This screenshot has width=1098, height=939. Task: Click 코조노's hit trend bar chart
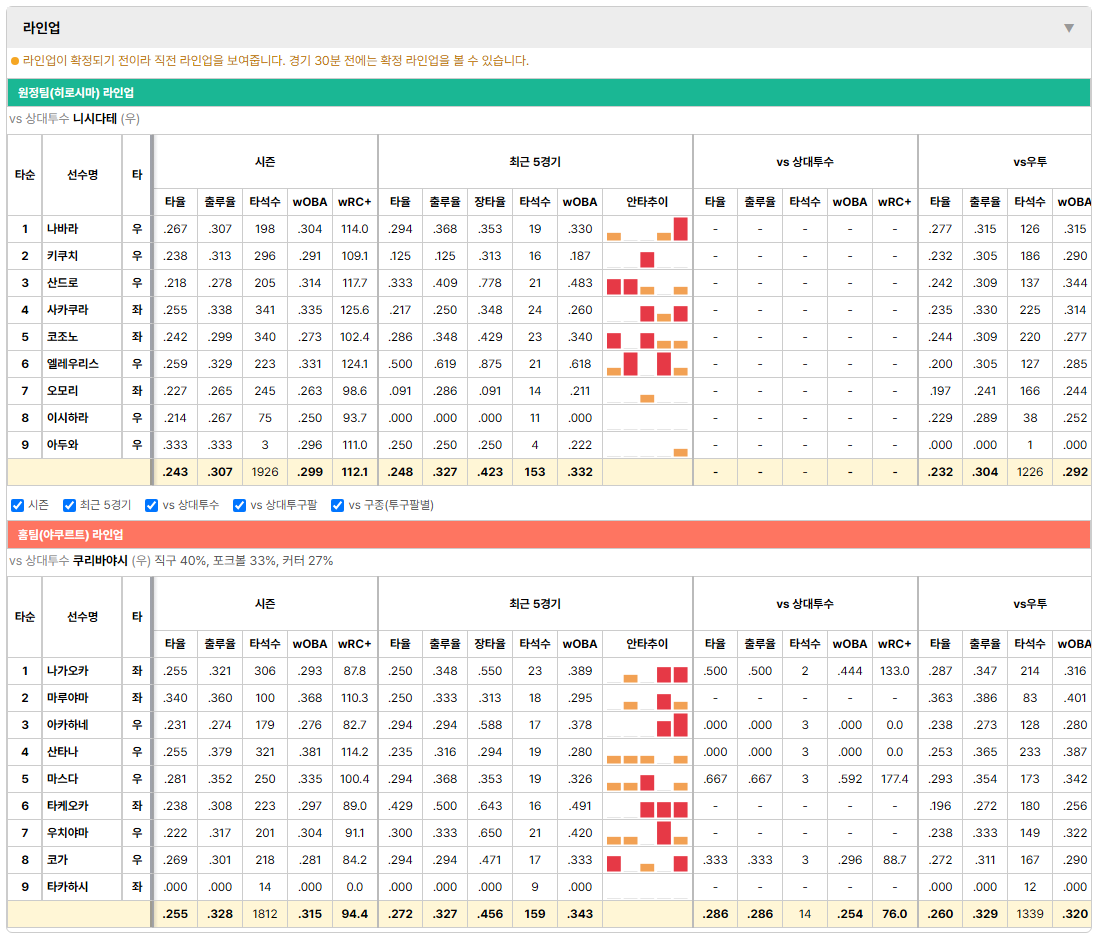point(647,337)
